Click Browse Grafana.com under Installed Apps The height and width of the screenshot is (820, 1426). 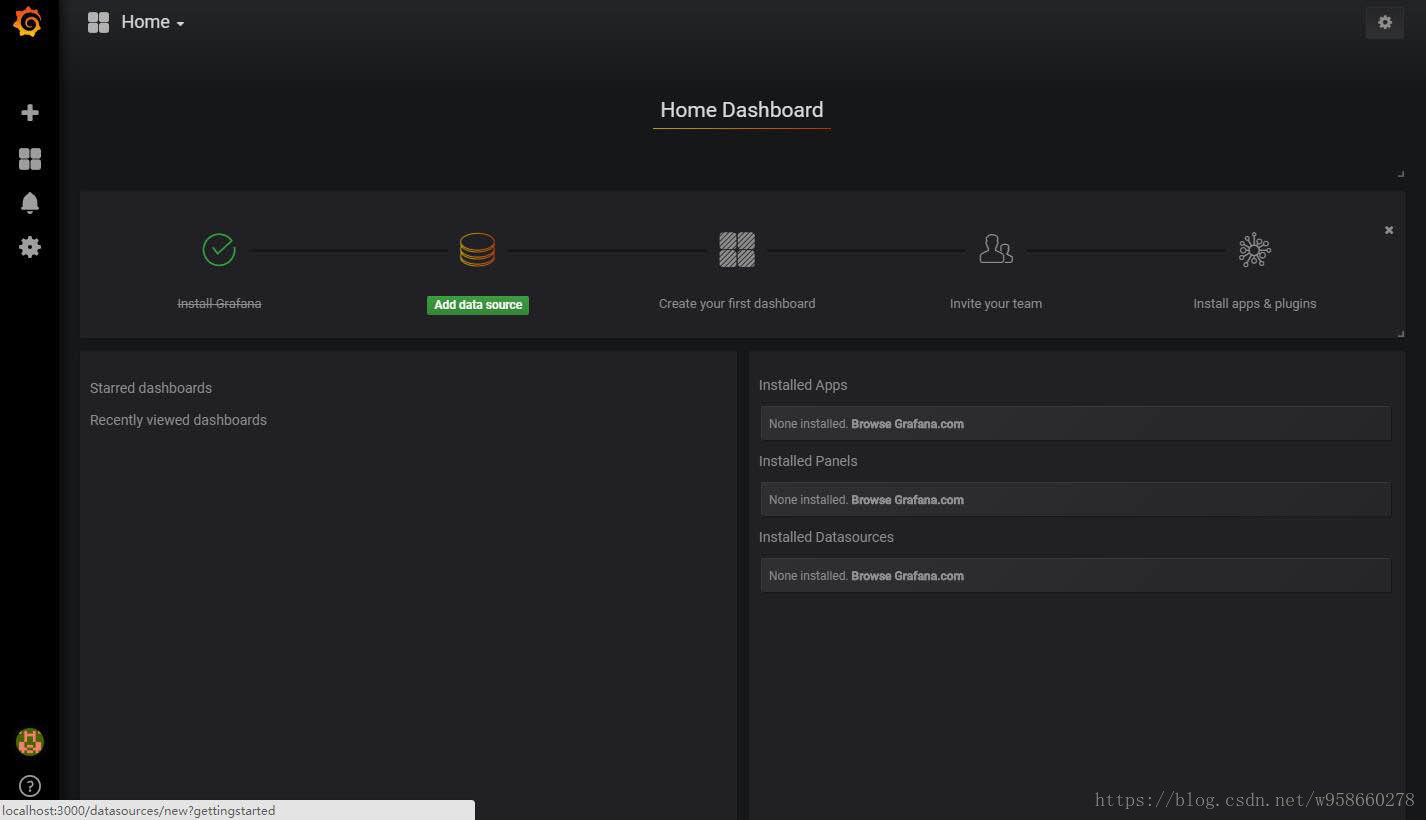(907, 424)
